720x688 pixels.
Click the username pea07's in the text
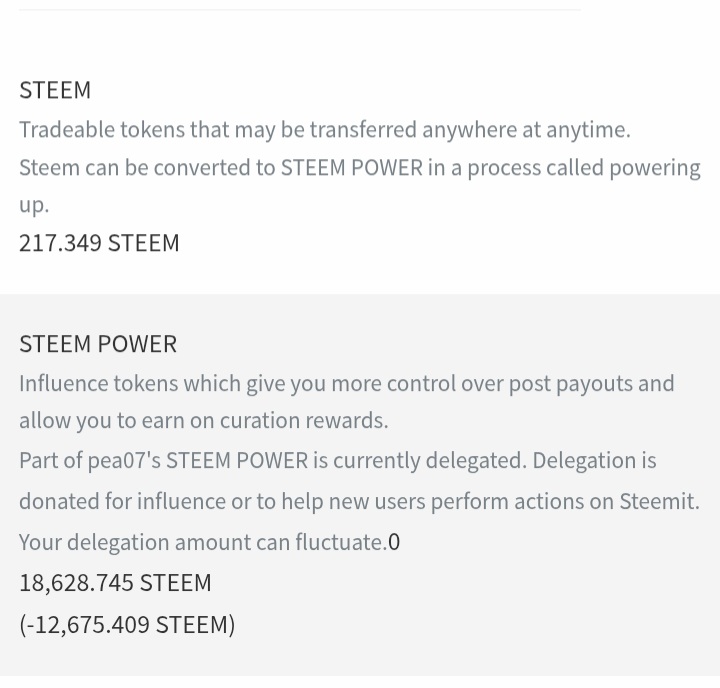124,460
